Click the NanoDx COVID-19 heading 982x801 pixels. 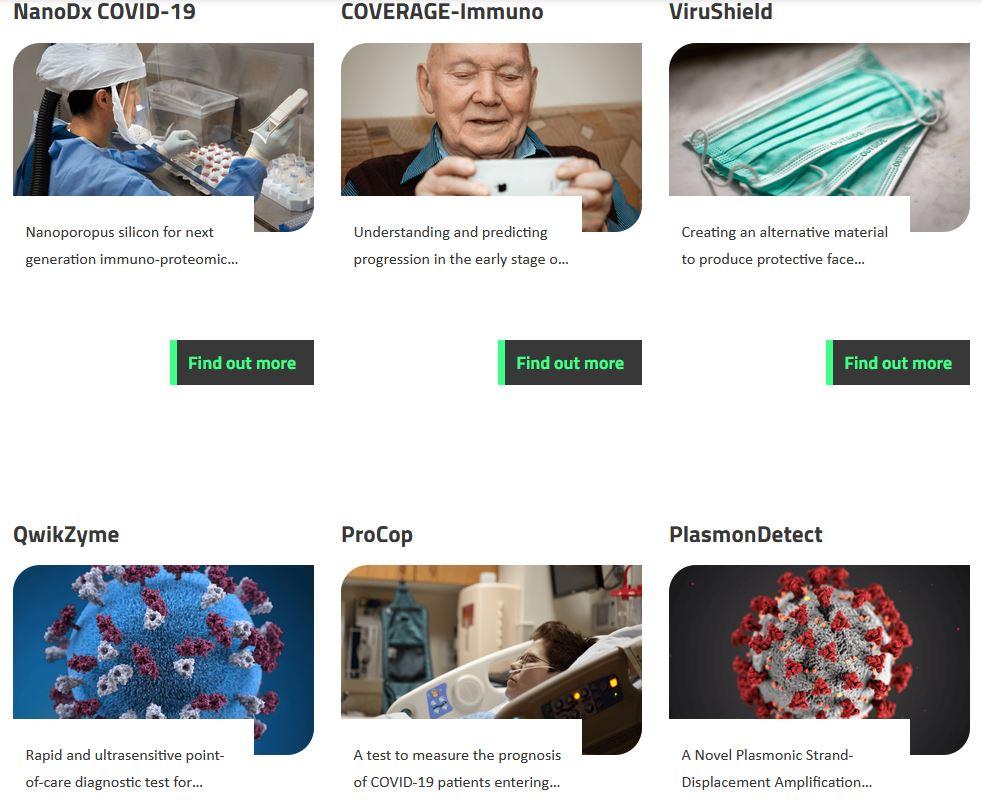105,11
